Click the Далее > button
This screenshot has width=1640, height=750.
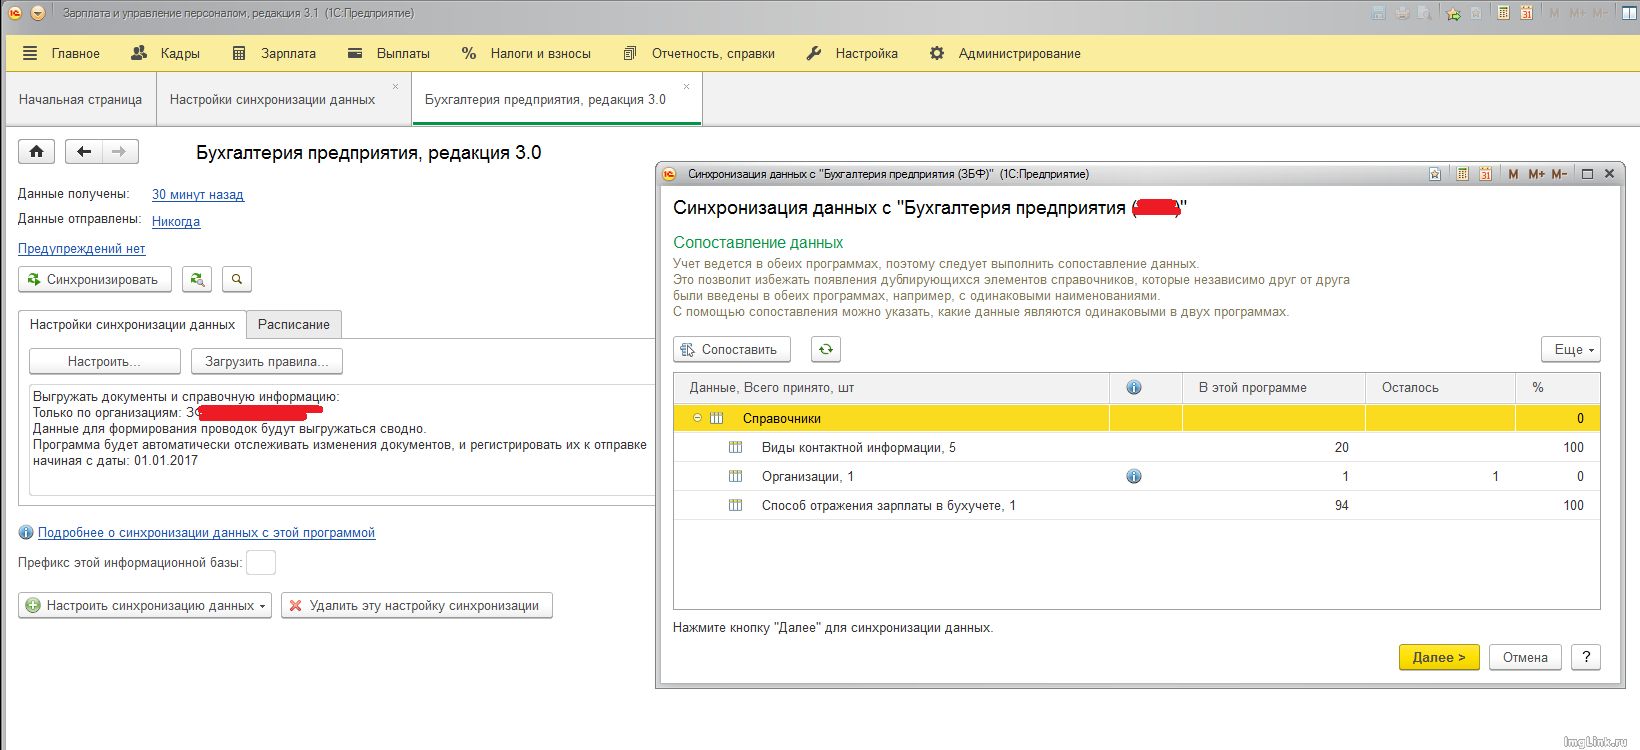click(1439, 657)
